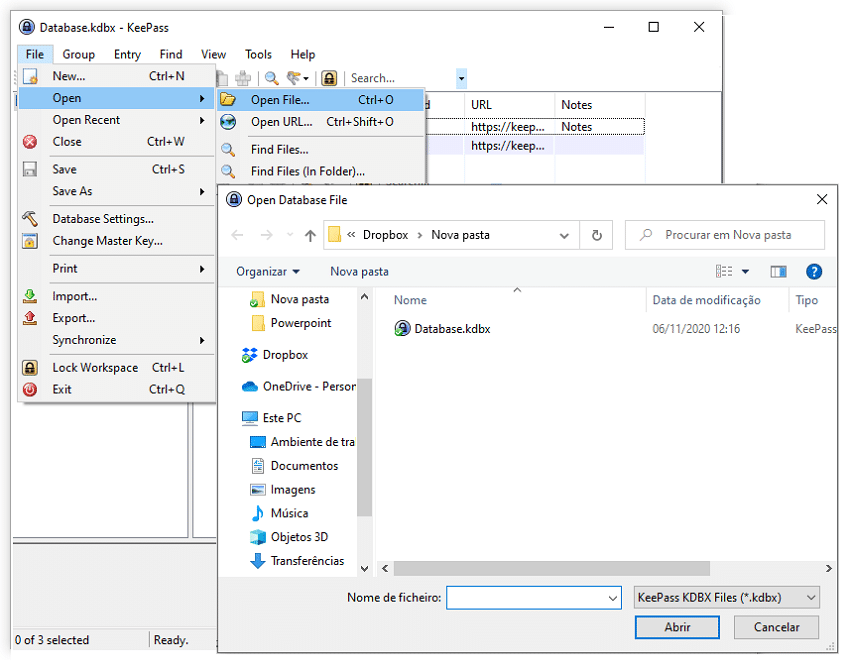Open the Group menu
This screenshot has height=670, width=850.
[x=79, y=55]
